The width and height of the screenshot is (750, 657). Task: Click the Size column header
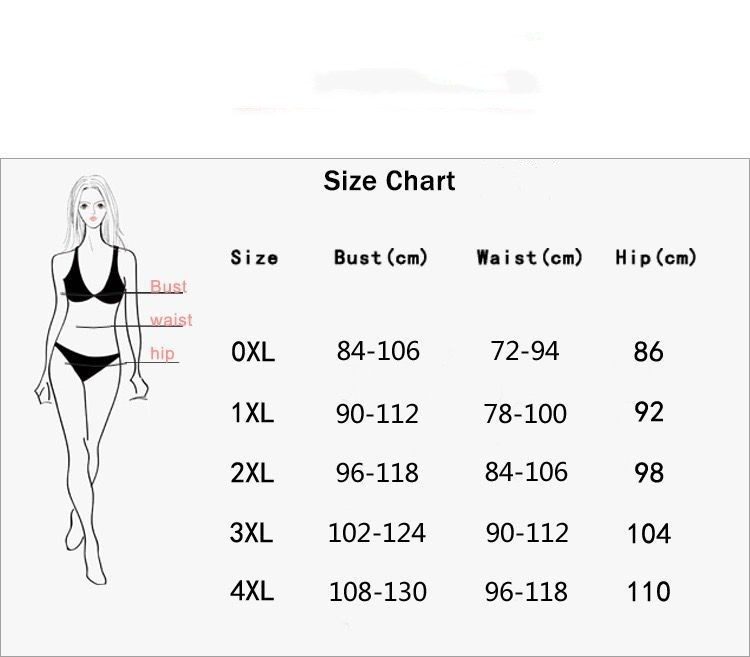pos(254,257)
